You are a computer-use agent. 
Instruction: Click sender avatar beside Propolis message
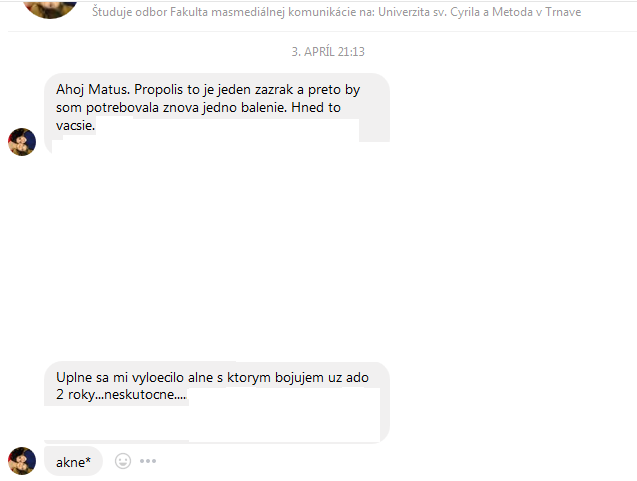tap(22, 142)
